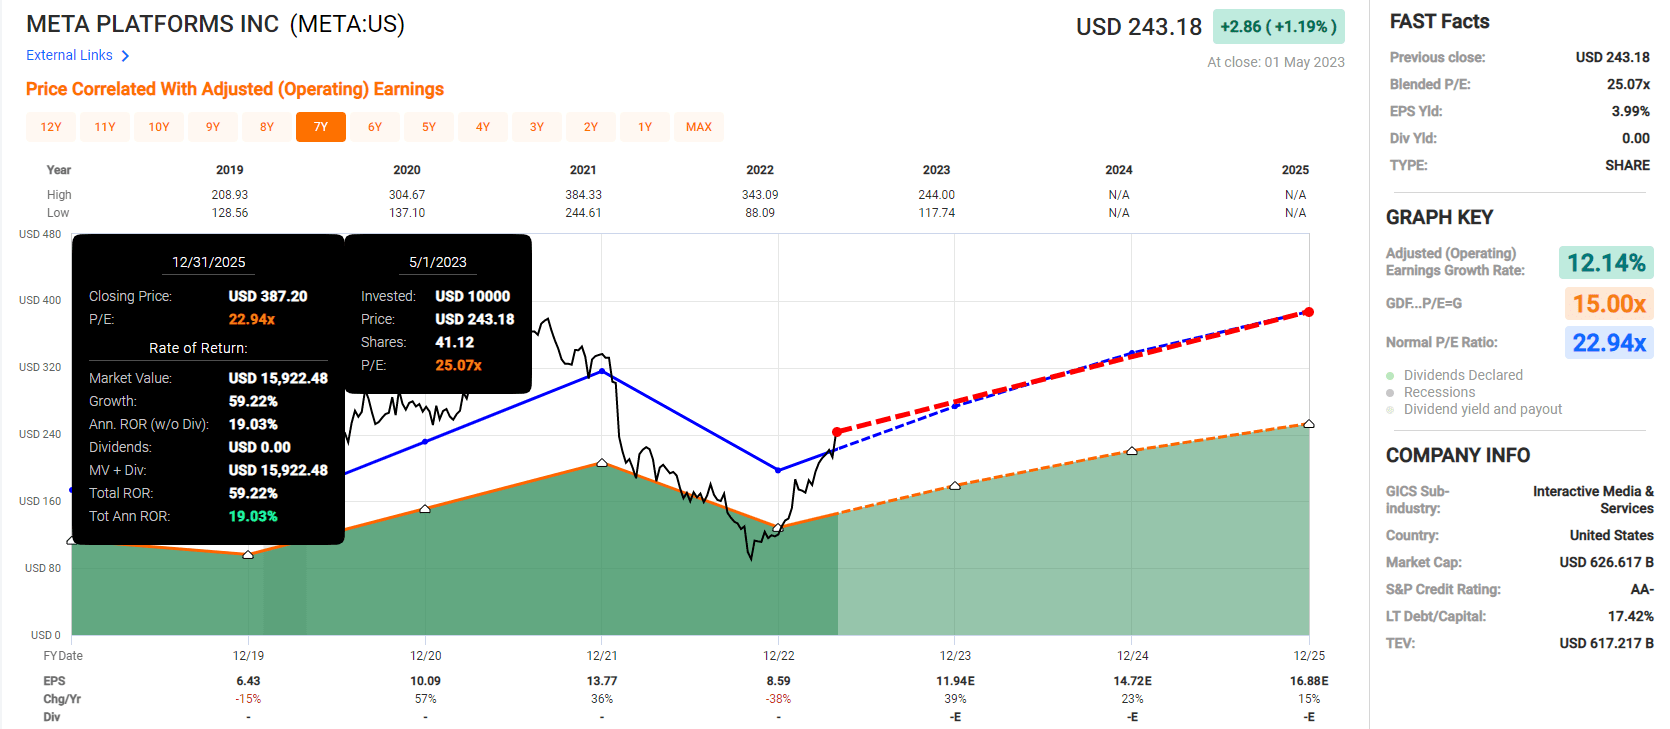Click the 2019 Chg/Yr value '-15%'
Screen dimensions: 1670x729
coord(248,699)
